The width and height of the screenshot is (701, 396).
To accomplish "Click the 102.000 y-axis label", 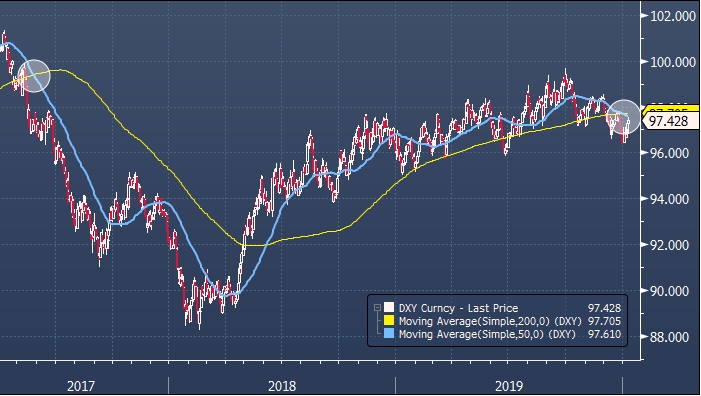I will (x=672, y=16).
